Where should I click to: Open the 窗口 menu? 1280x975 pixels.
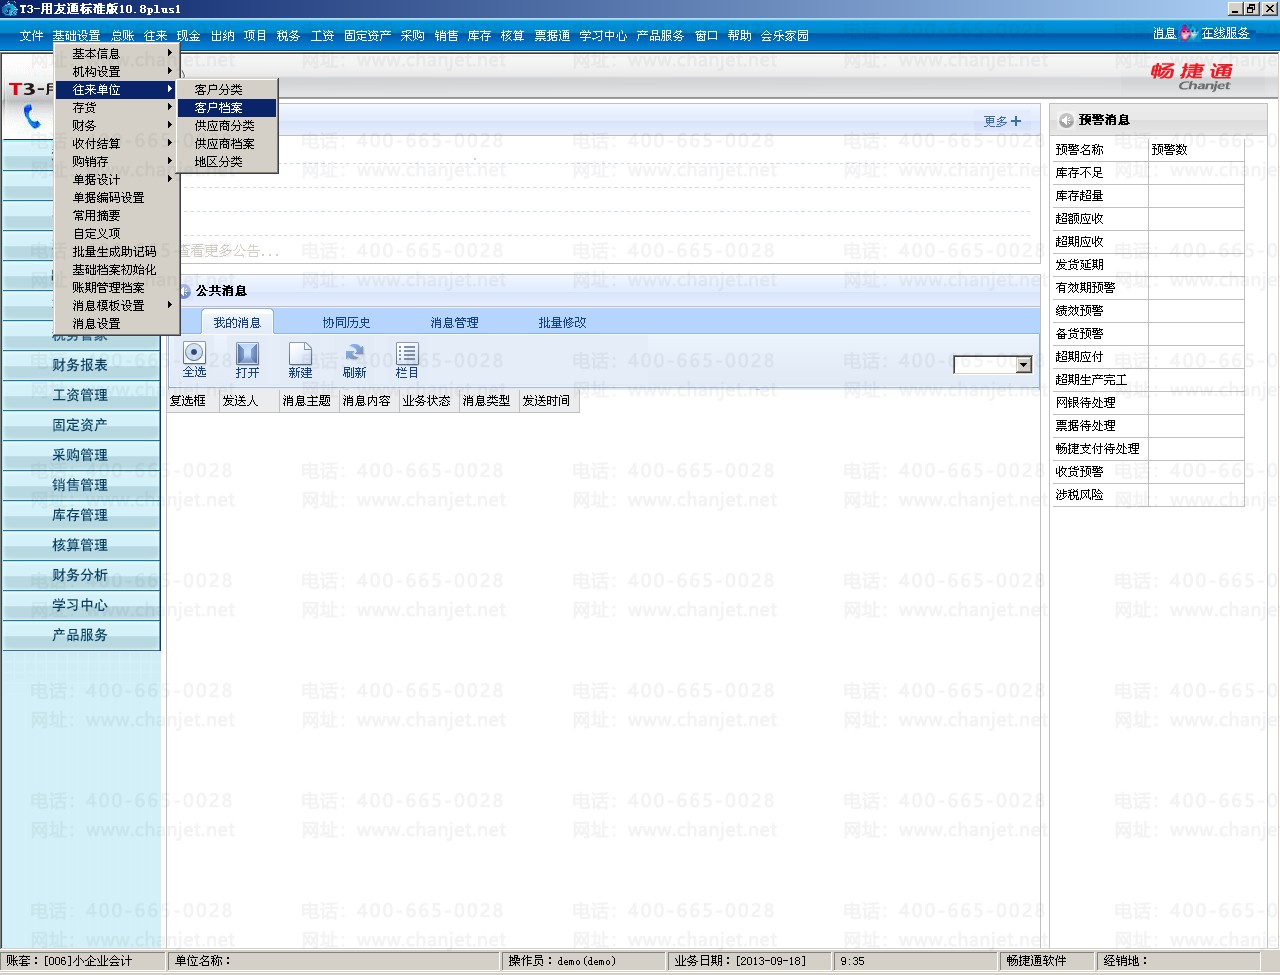[706, 36]
